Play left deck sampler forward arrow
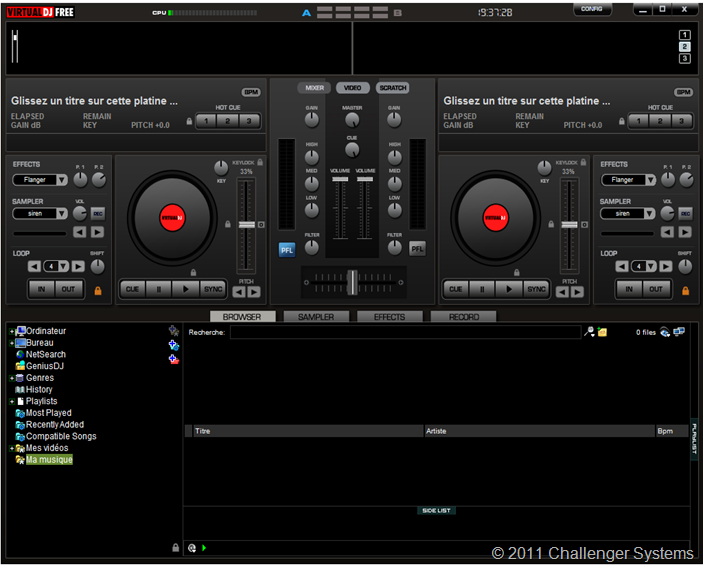This screenshot has height=565, width=703. pos(97,232)
